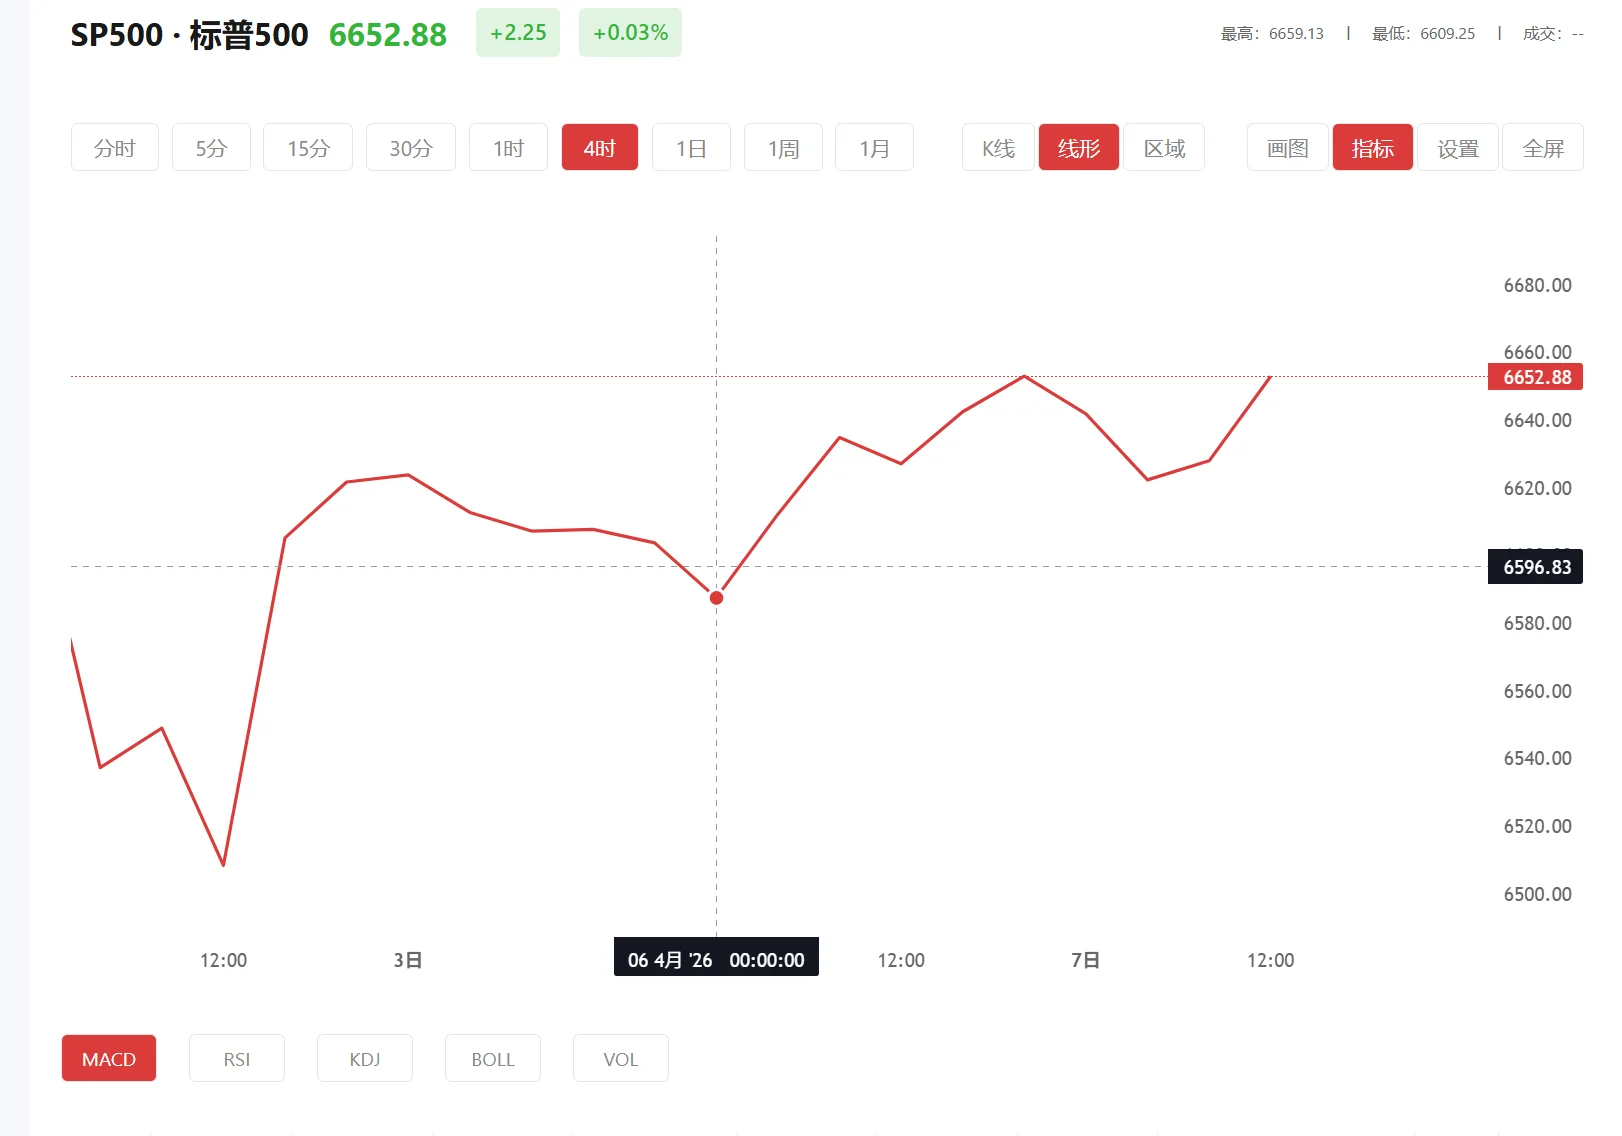Viewport: 1622px width, 1136px height.
Task: Select the 1周 weekly timeframe
Action: pos(783,148)
